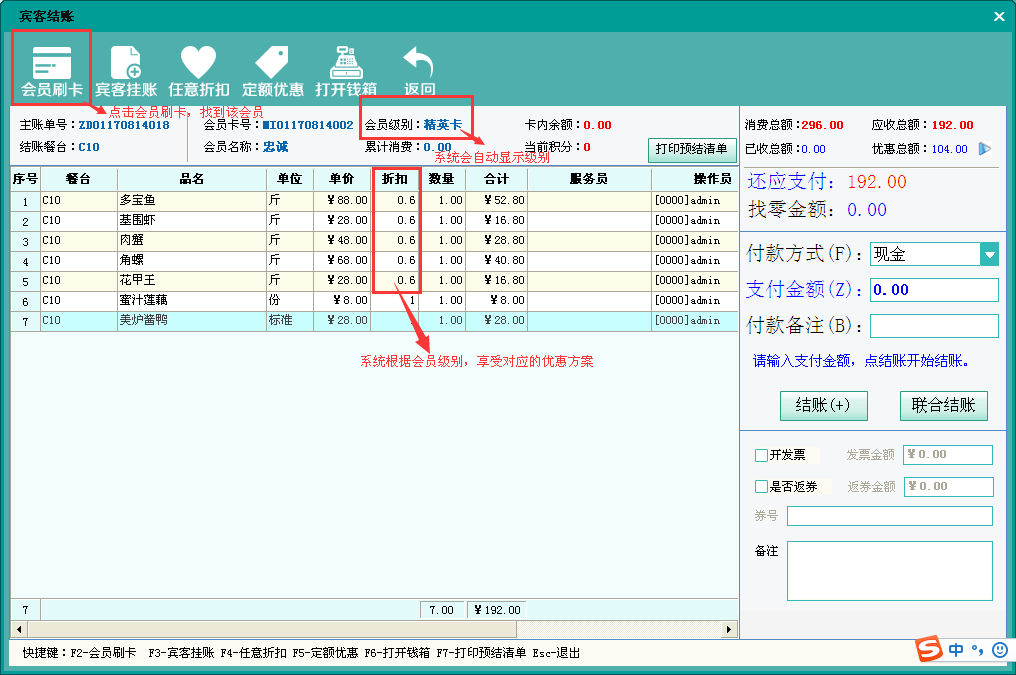1016x675 pixels.
Task: Tick the 是否返券 coupon checkbox
Action: pos(762,487)
